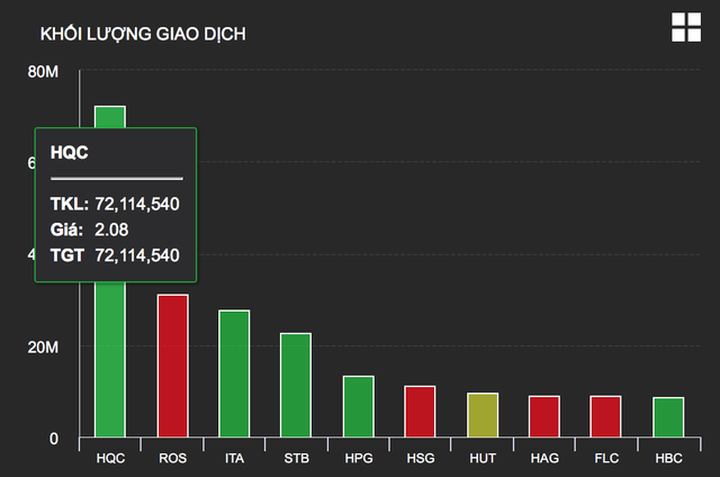This screenshot has height=477, width=720.
Task: Click the ROS ticker label
Action: (172, 459)
